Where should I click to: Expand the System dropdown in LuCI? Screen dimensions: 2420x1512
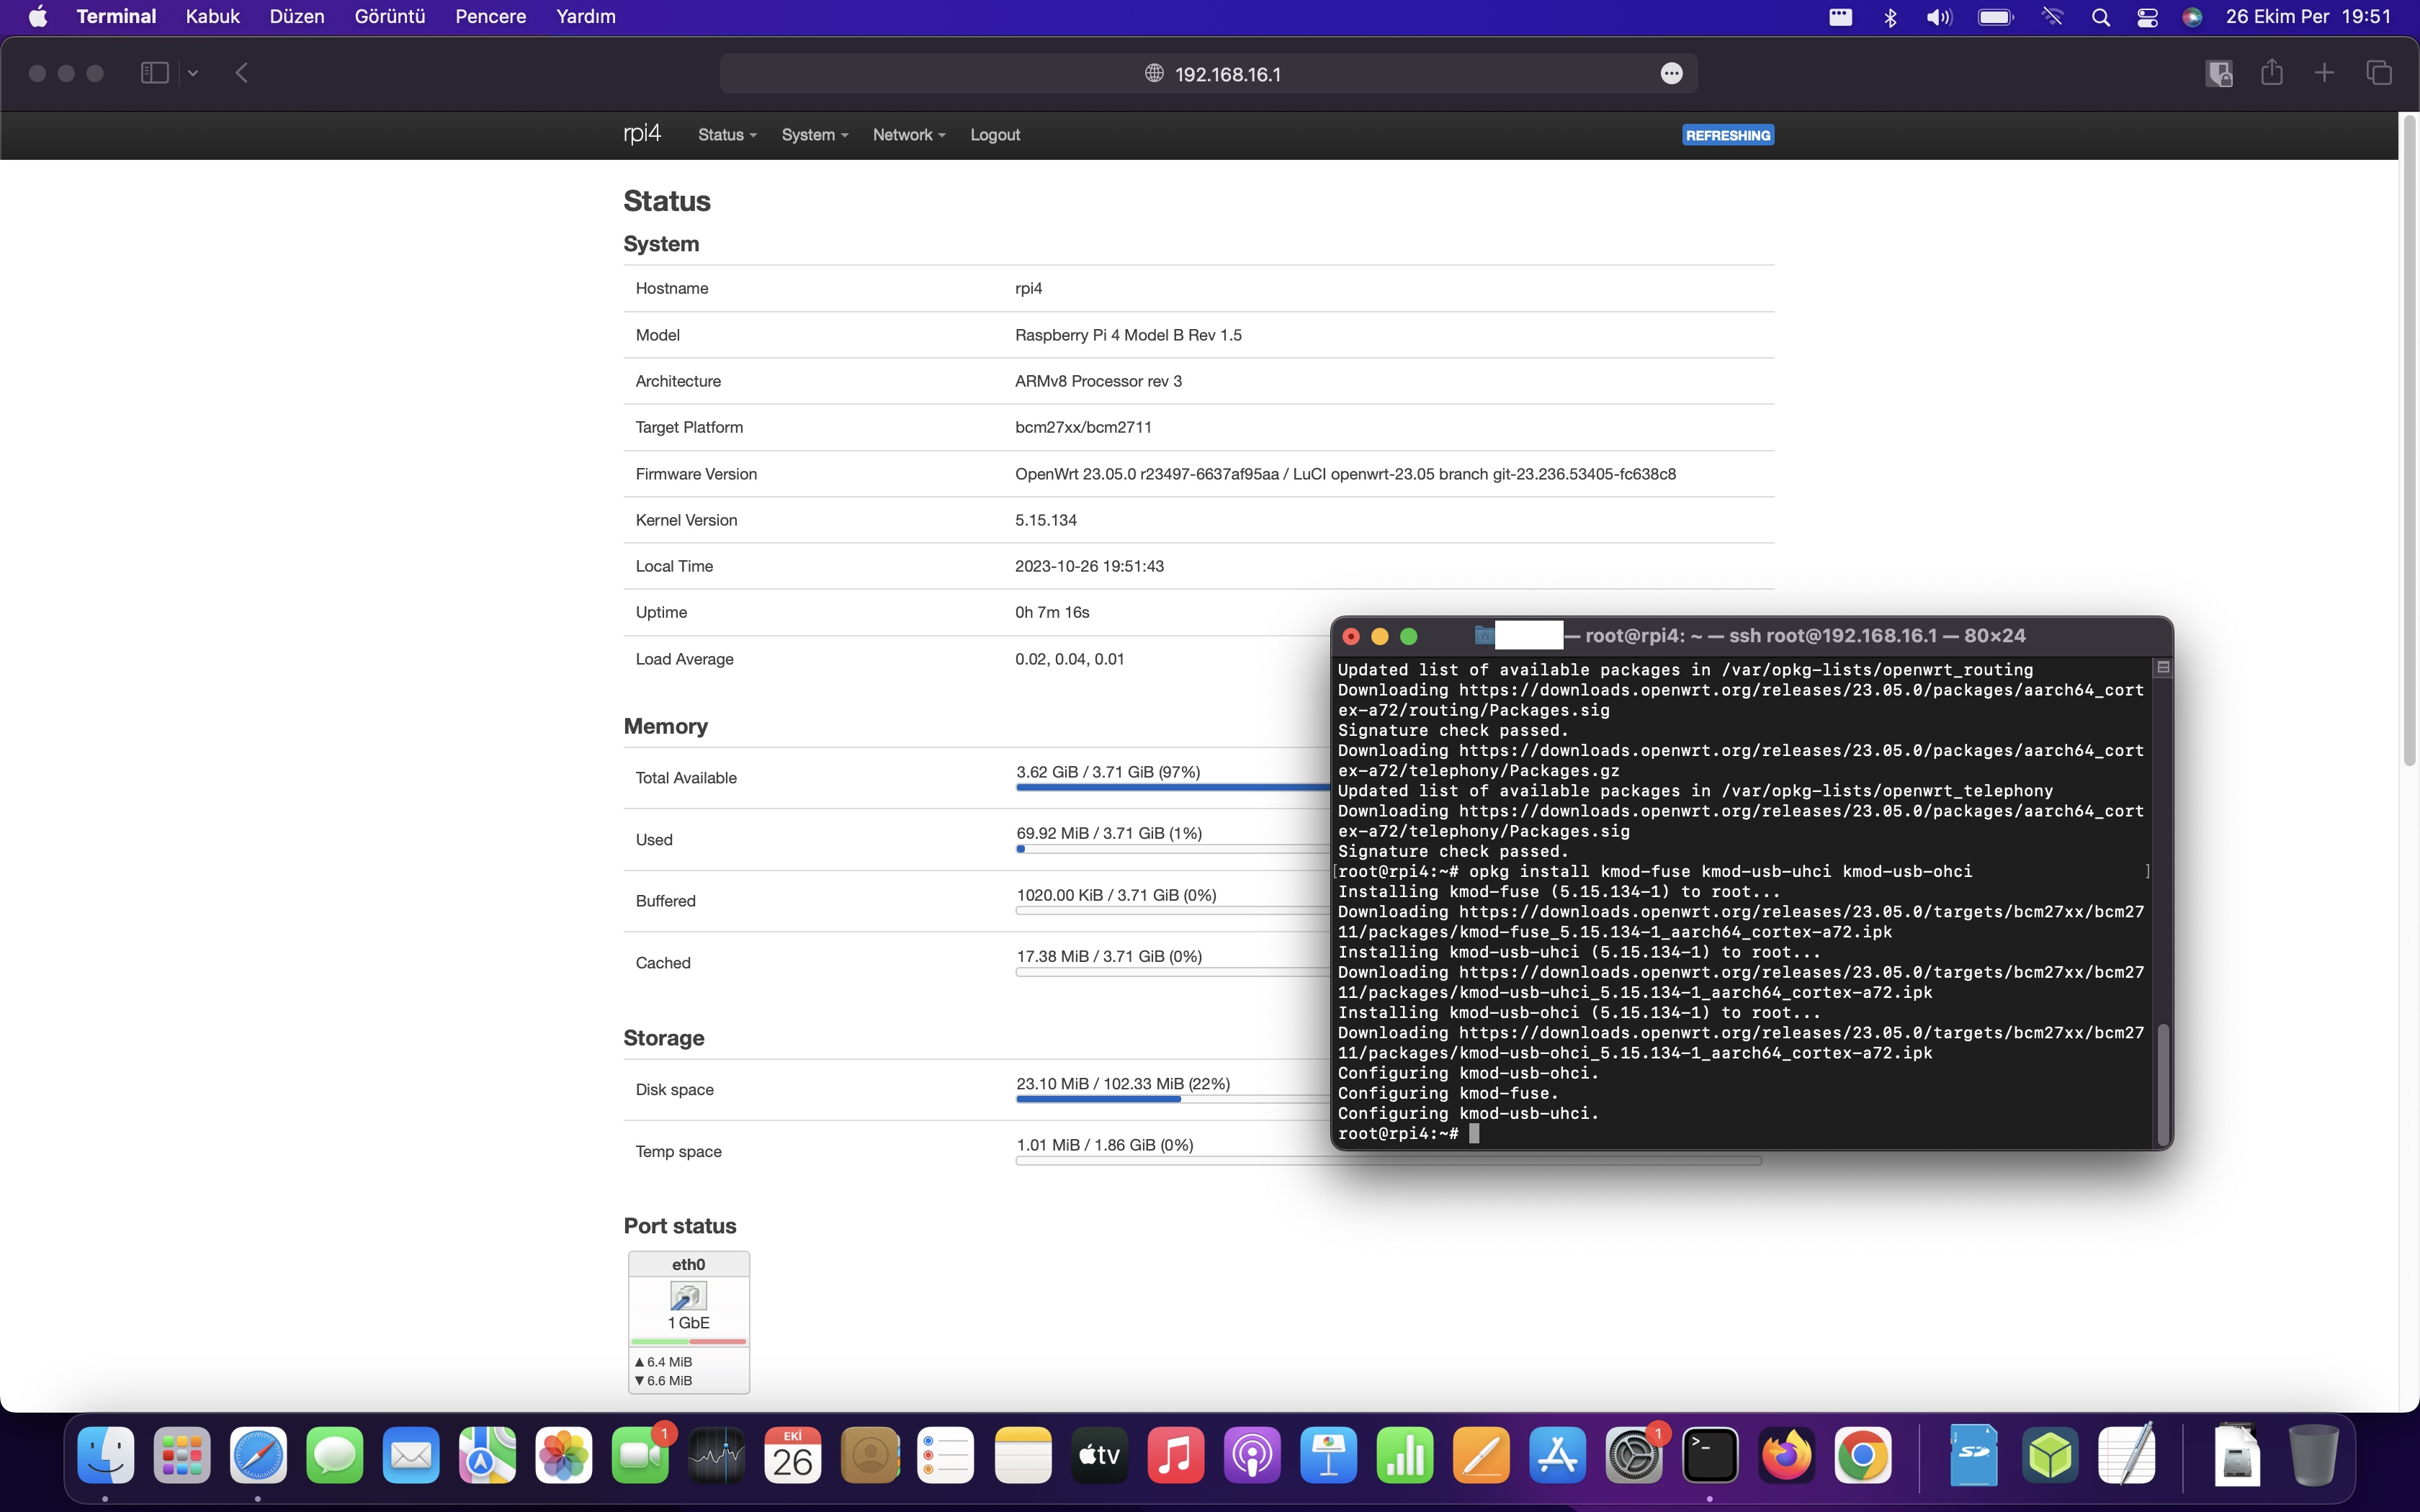click(814, 135)
